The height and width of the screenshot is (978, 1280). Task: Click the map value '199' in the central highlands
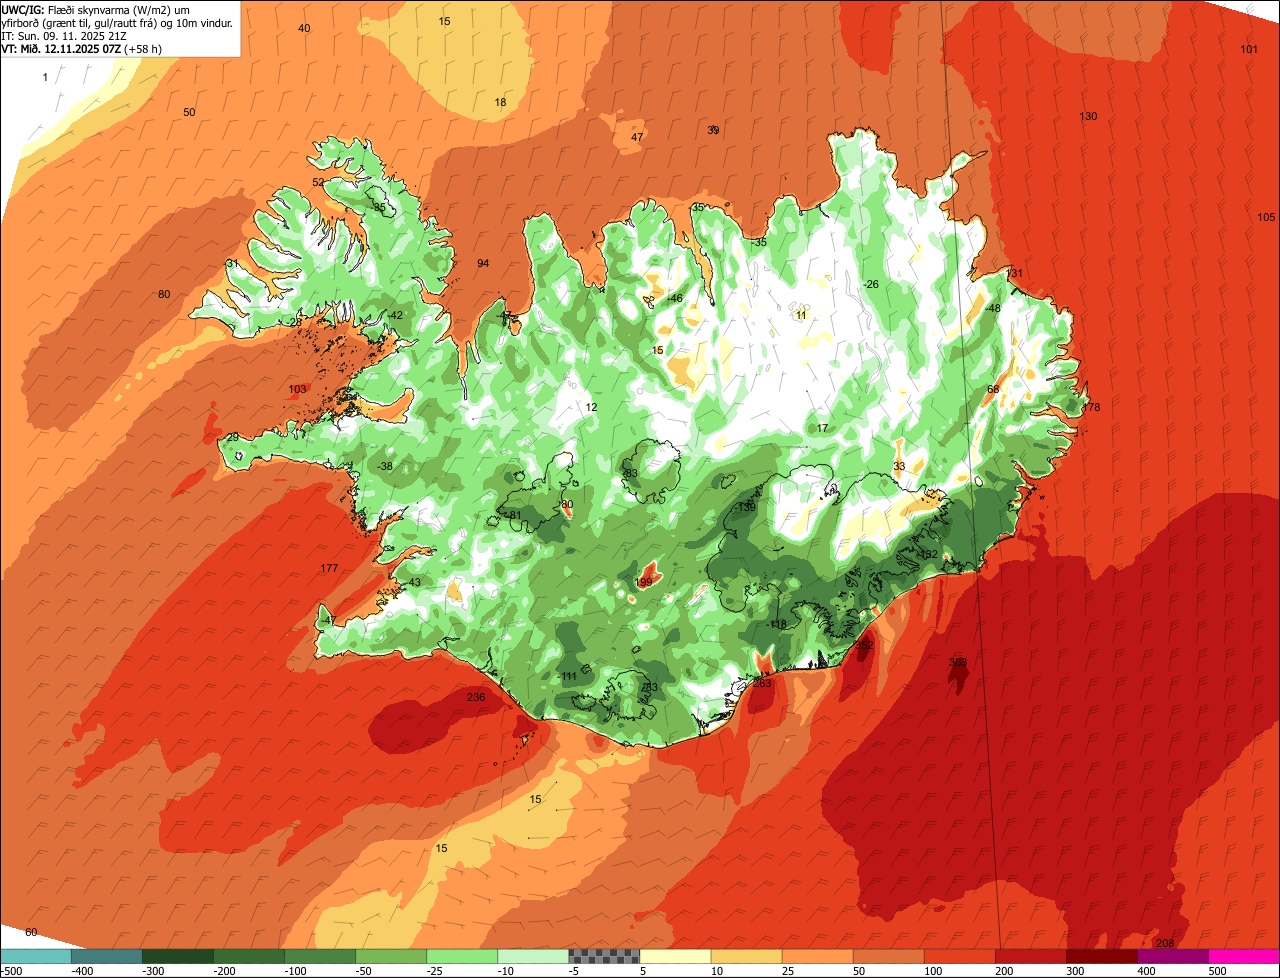[x=644, y=582]
